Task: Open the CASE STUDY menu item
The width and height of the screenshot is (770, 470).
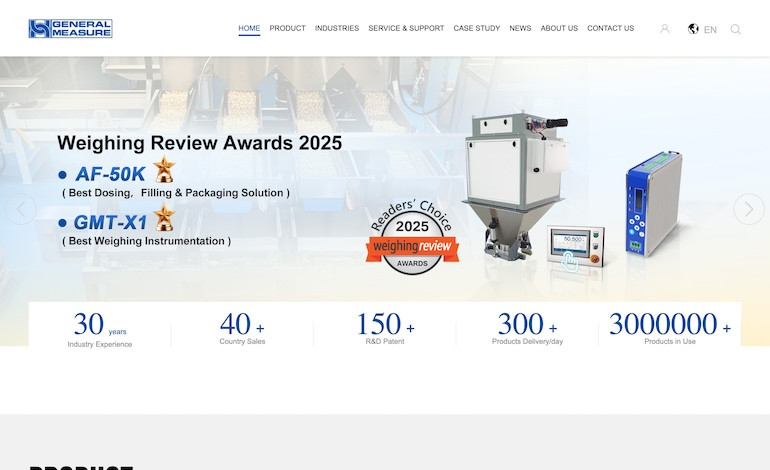Action: tap(477, 28)
